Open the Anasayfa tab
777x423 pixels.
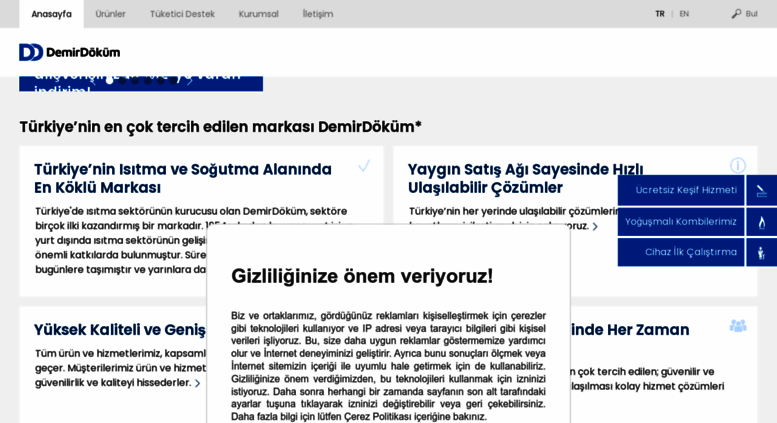(x=52, y=14)
